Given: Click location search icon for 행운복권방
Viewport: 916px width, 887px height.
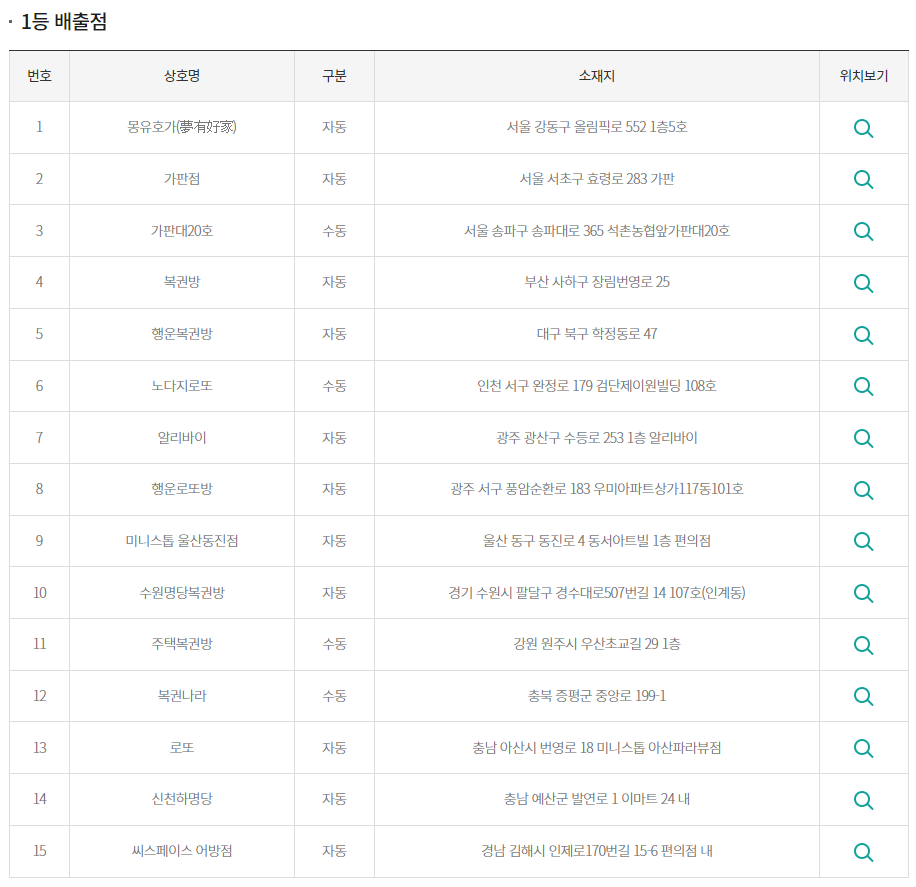Looking at the screenshot, I should 862,334.
